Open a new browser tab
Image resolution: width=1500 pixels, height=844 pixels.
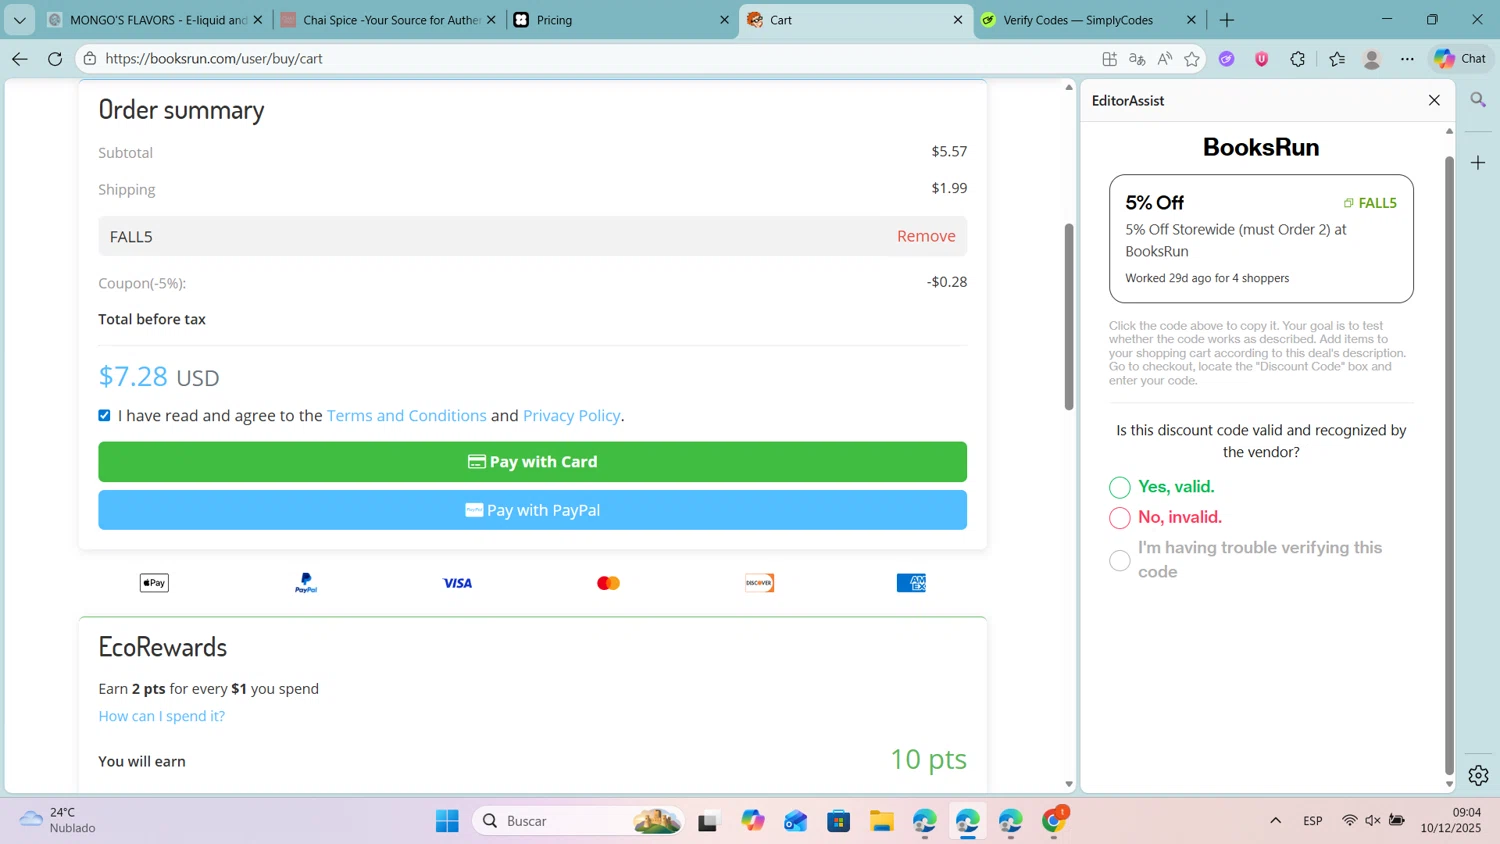click(1227, 20)
